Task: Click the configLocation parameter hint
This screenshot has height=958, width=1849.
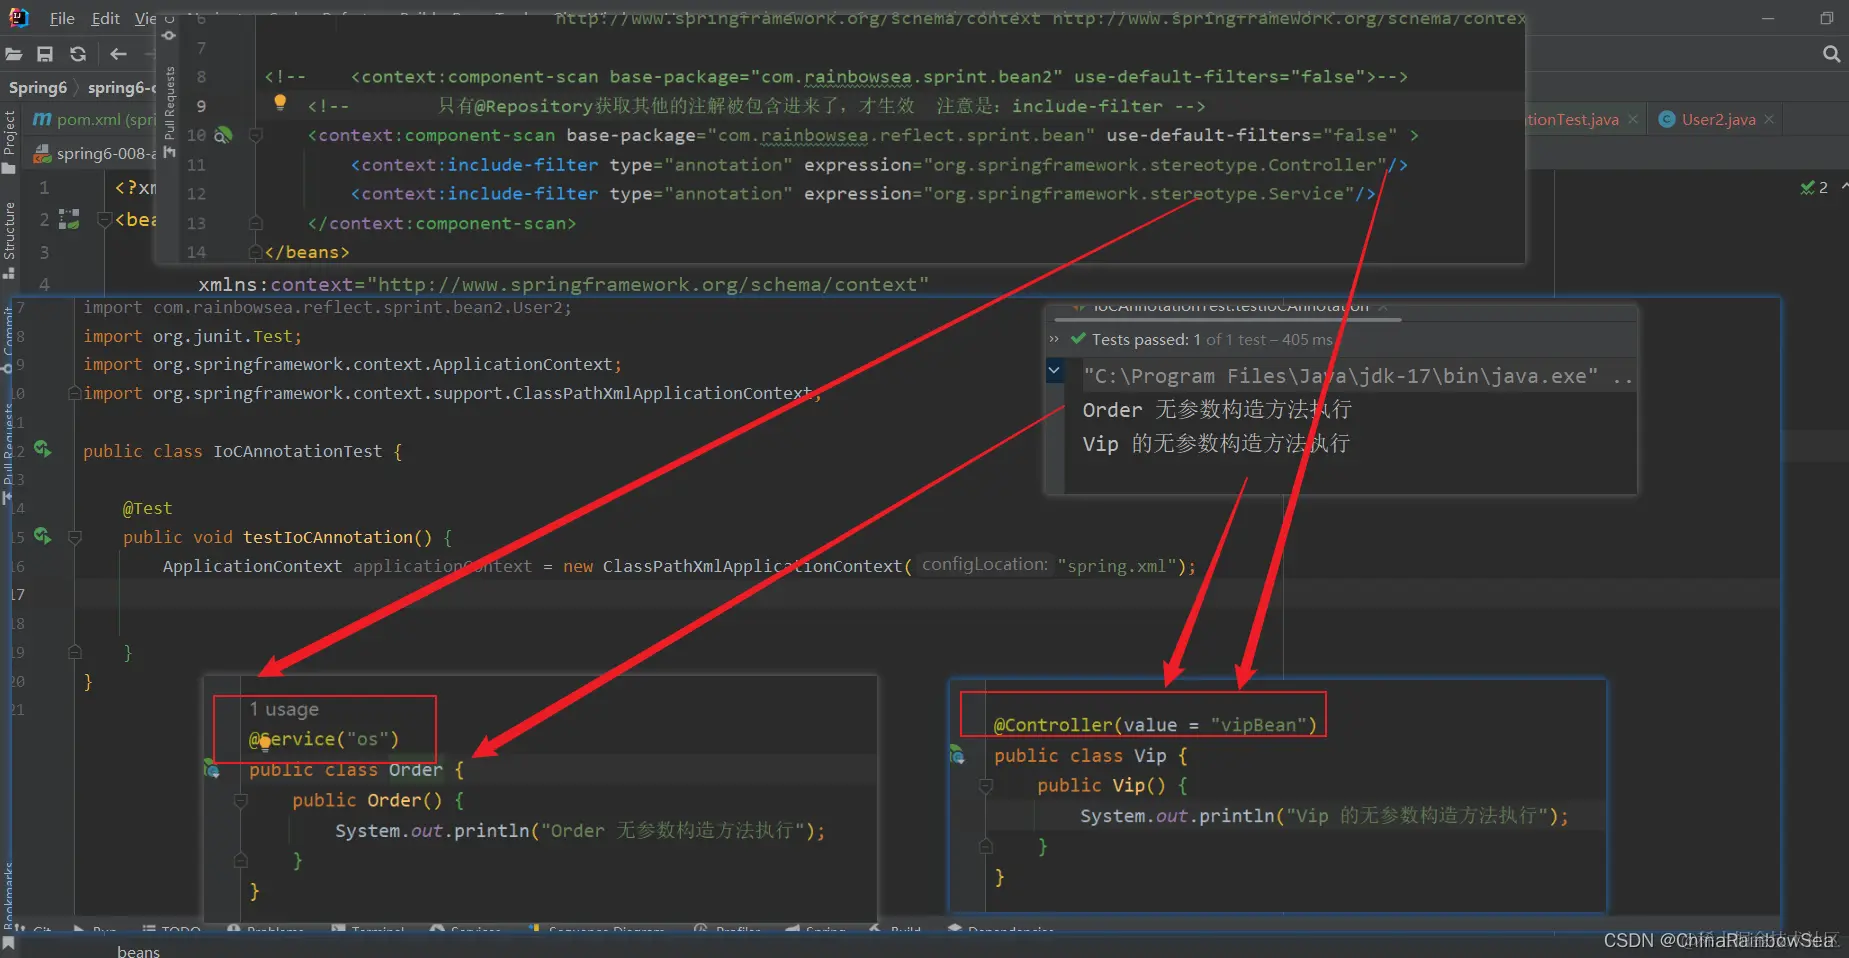Action: (985, 565)
